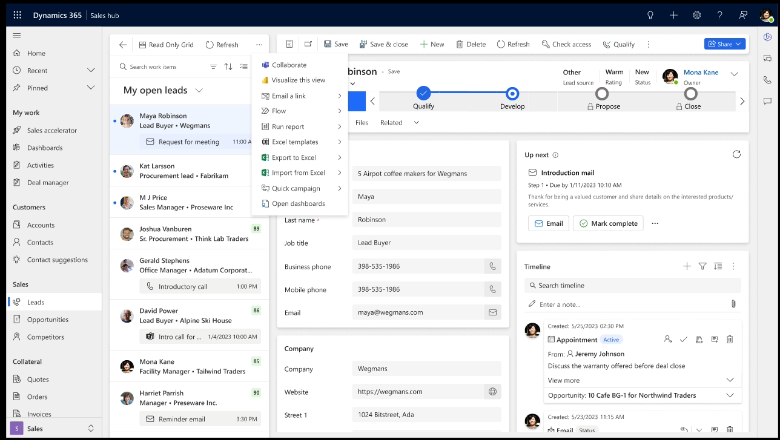Expand the Opportunity 10 Cafe BG-1 row
The image size is (780, 440).
pos(730,396)
